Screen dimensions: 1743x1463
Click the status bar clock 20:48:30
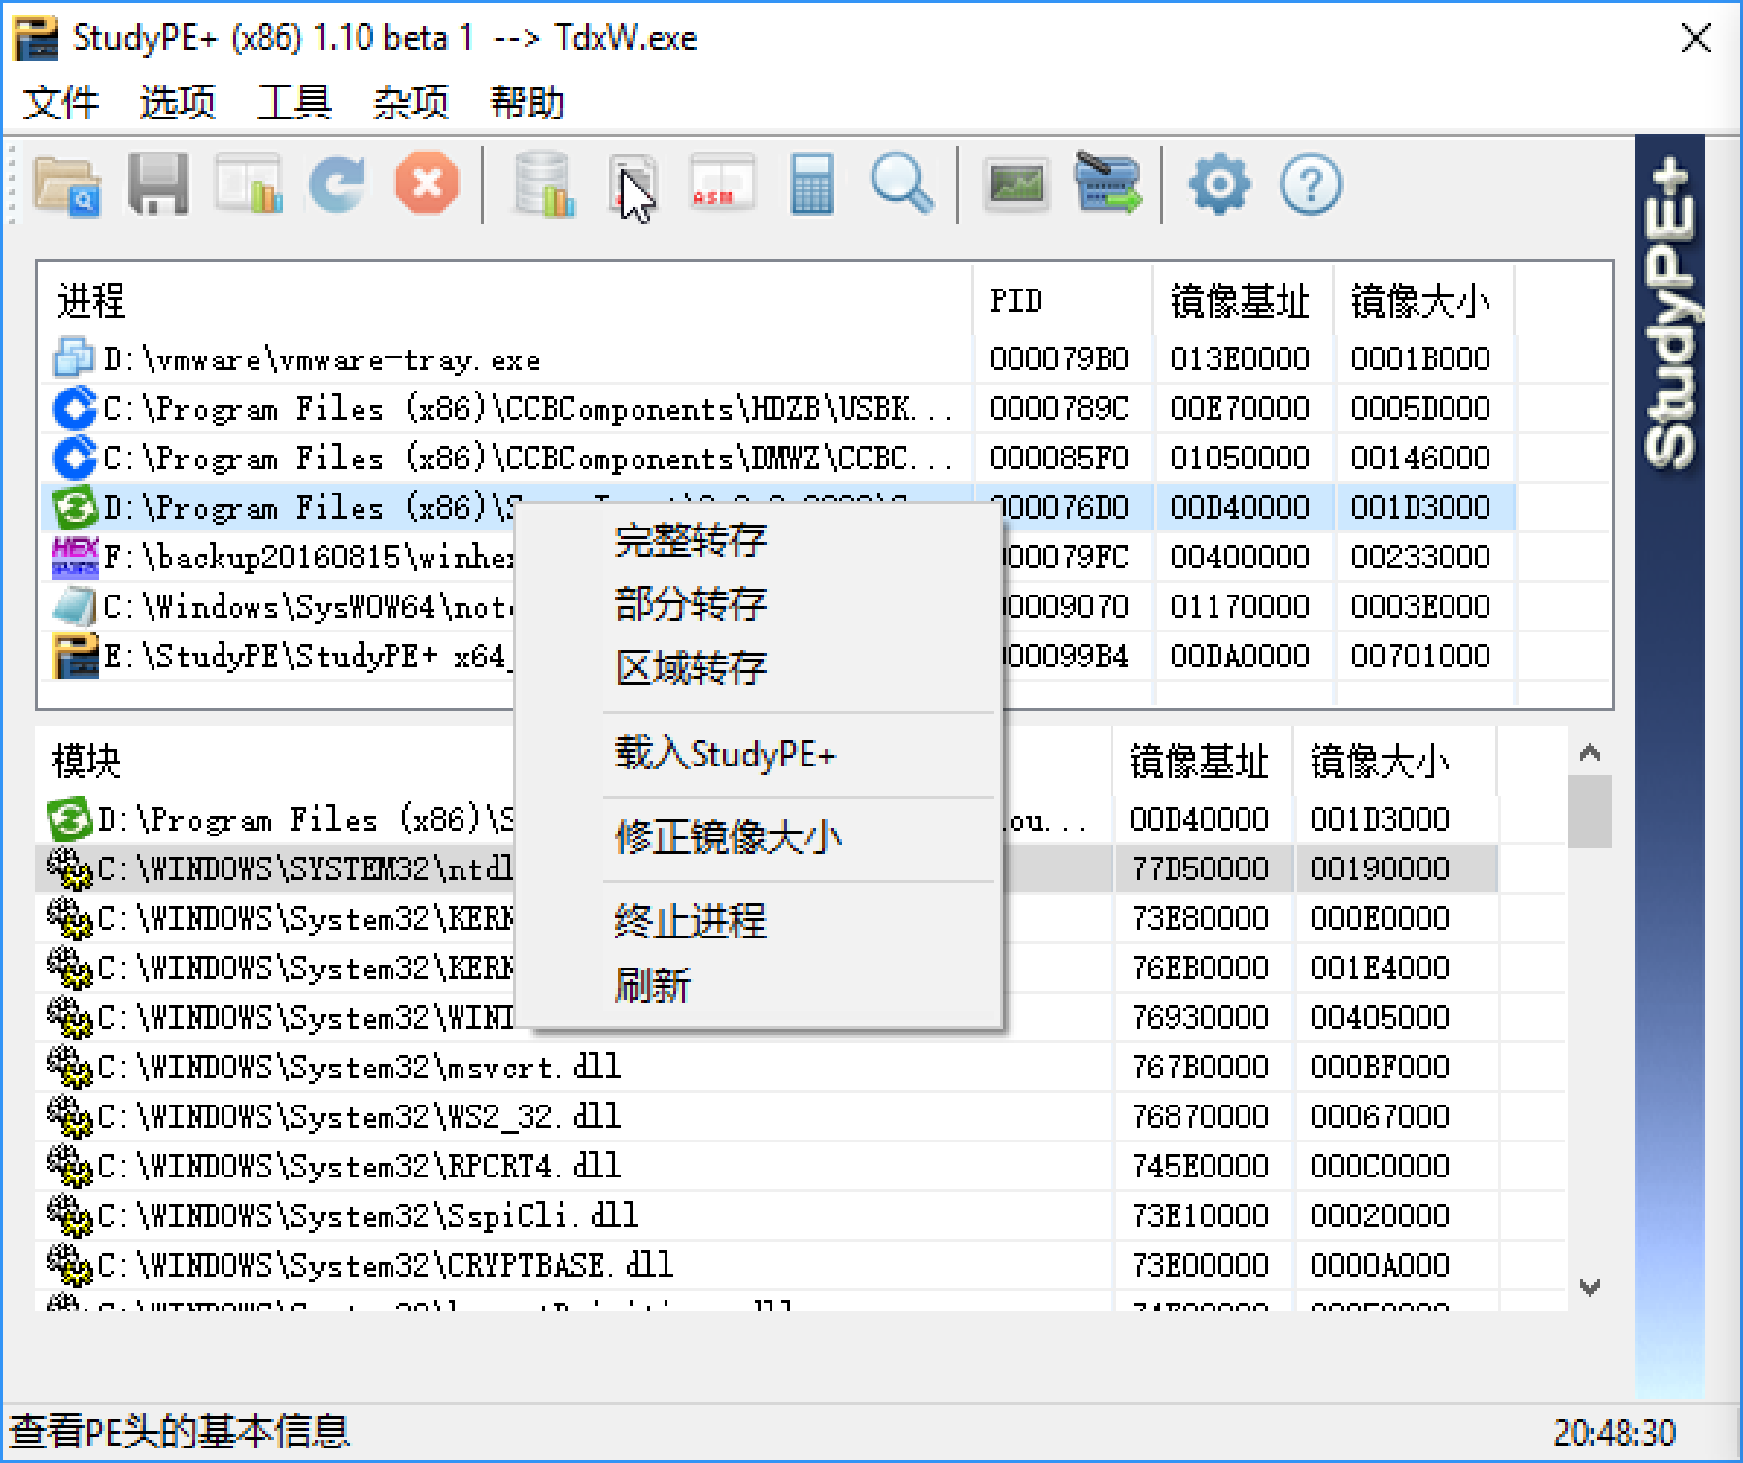click(x=1614, y=1432)
